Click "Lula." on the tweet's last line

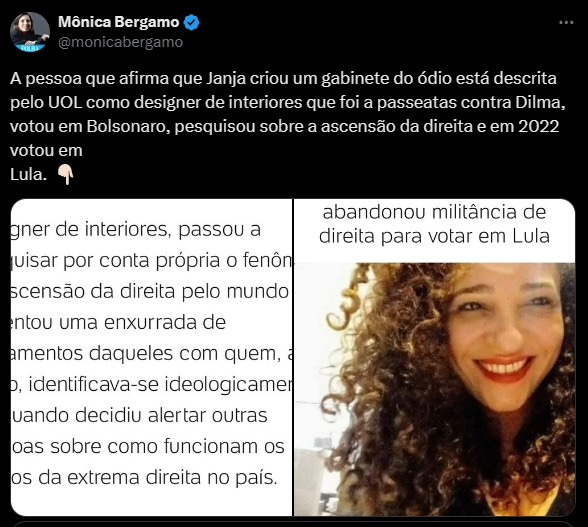click(28, 175)
